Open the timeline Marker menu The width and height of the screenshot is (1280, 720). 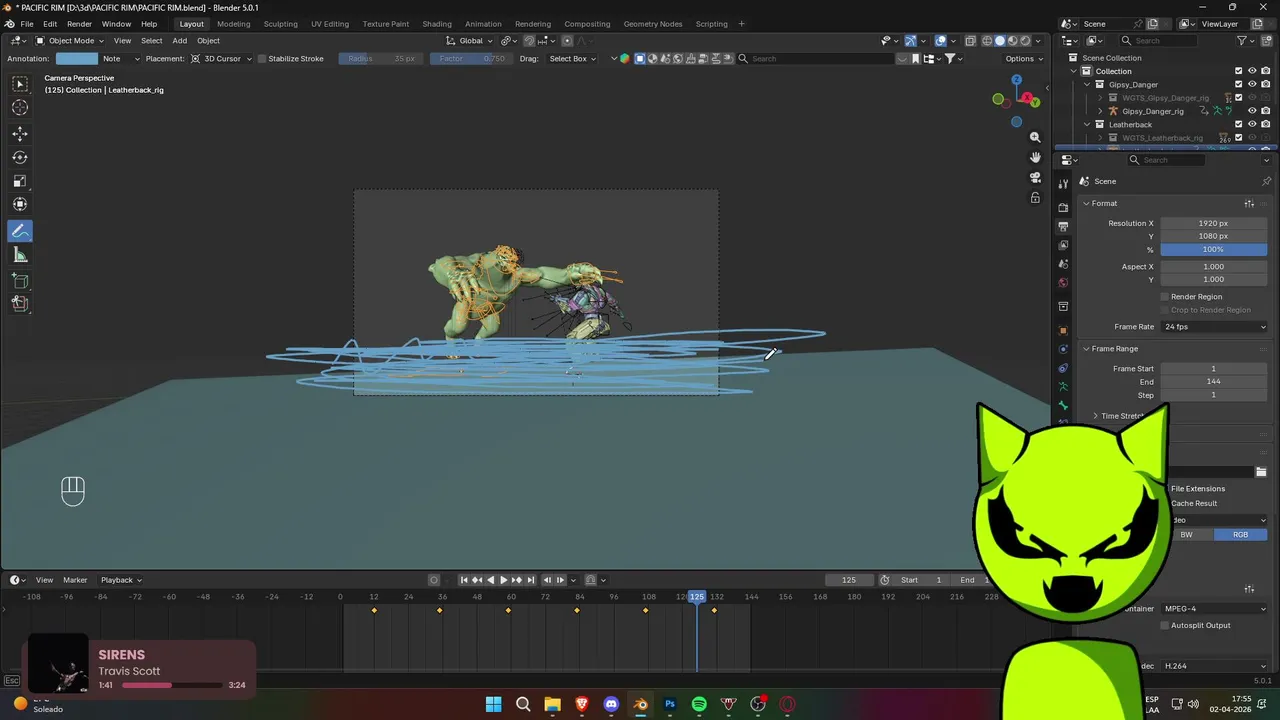(75, 580)
